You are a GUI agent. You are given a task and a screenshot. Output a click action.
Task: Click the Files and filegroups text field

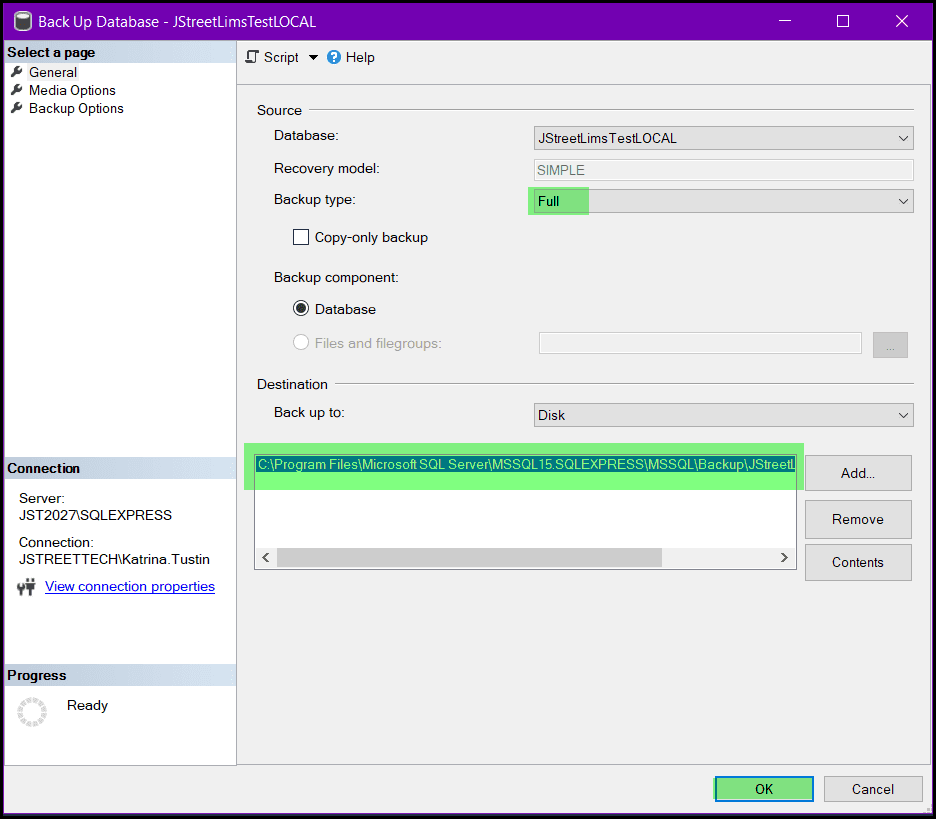tap(700, 343)
